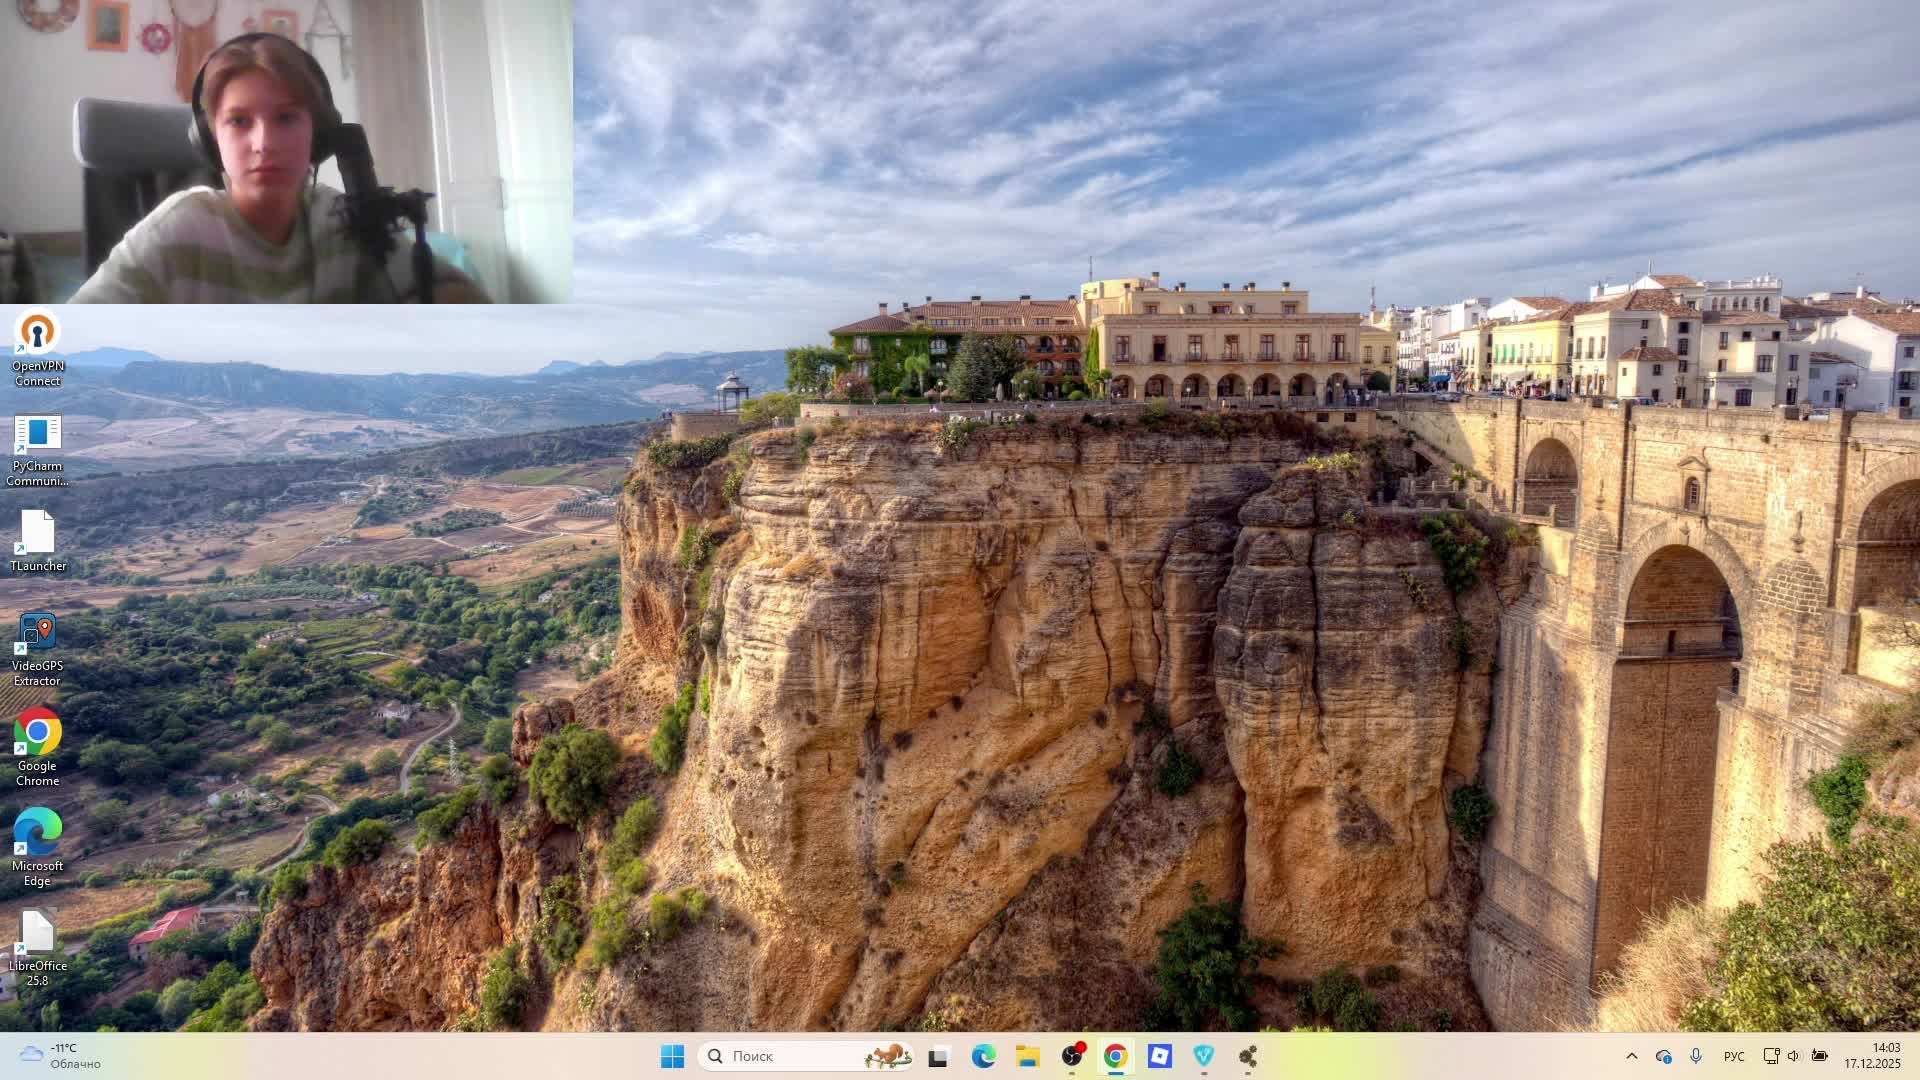Open Task View from the taskbar
This screenshot has width=1920, height=1080.
938,1056
